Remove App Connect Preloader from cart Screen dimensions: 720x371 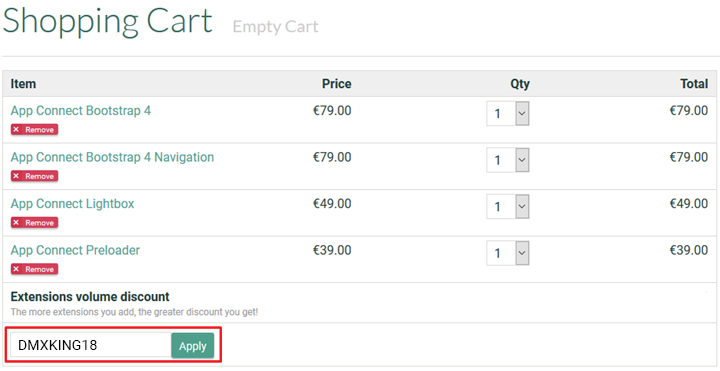(x=34, y=269)
